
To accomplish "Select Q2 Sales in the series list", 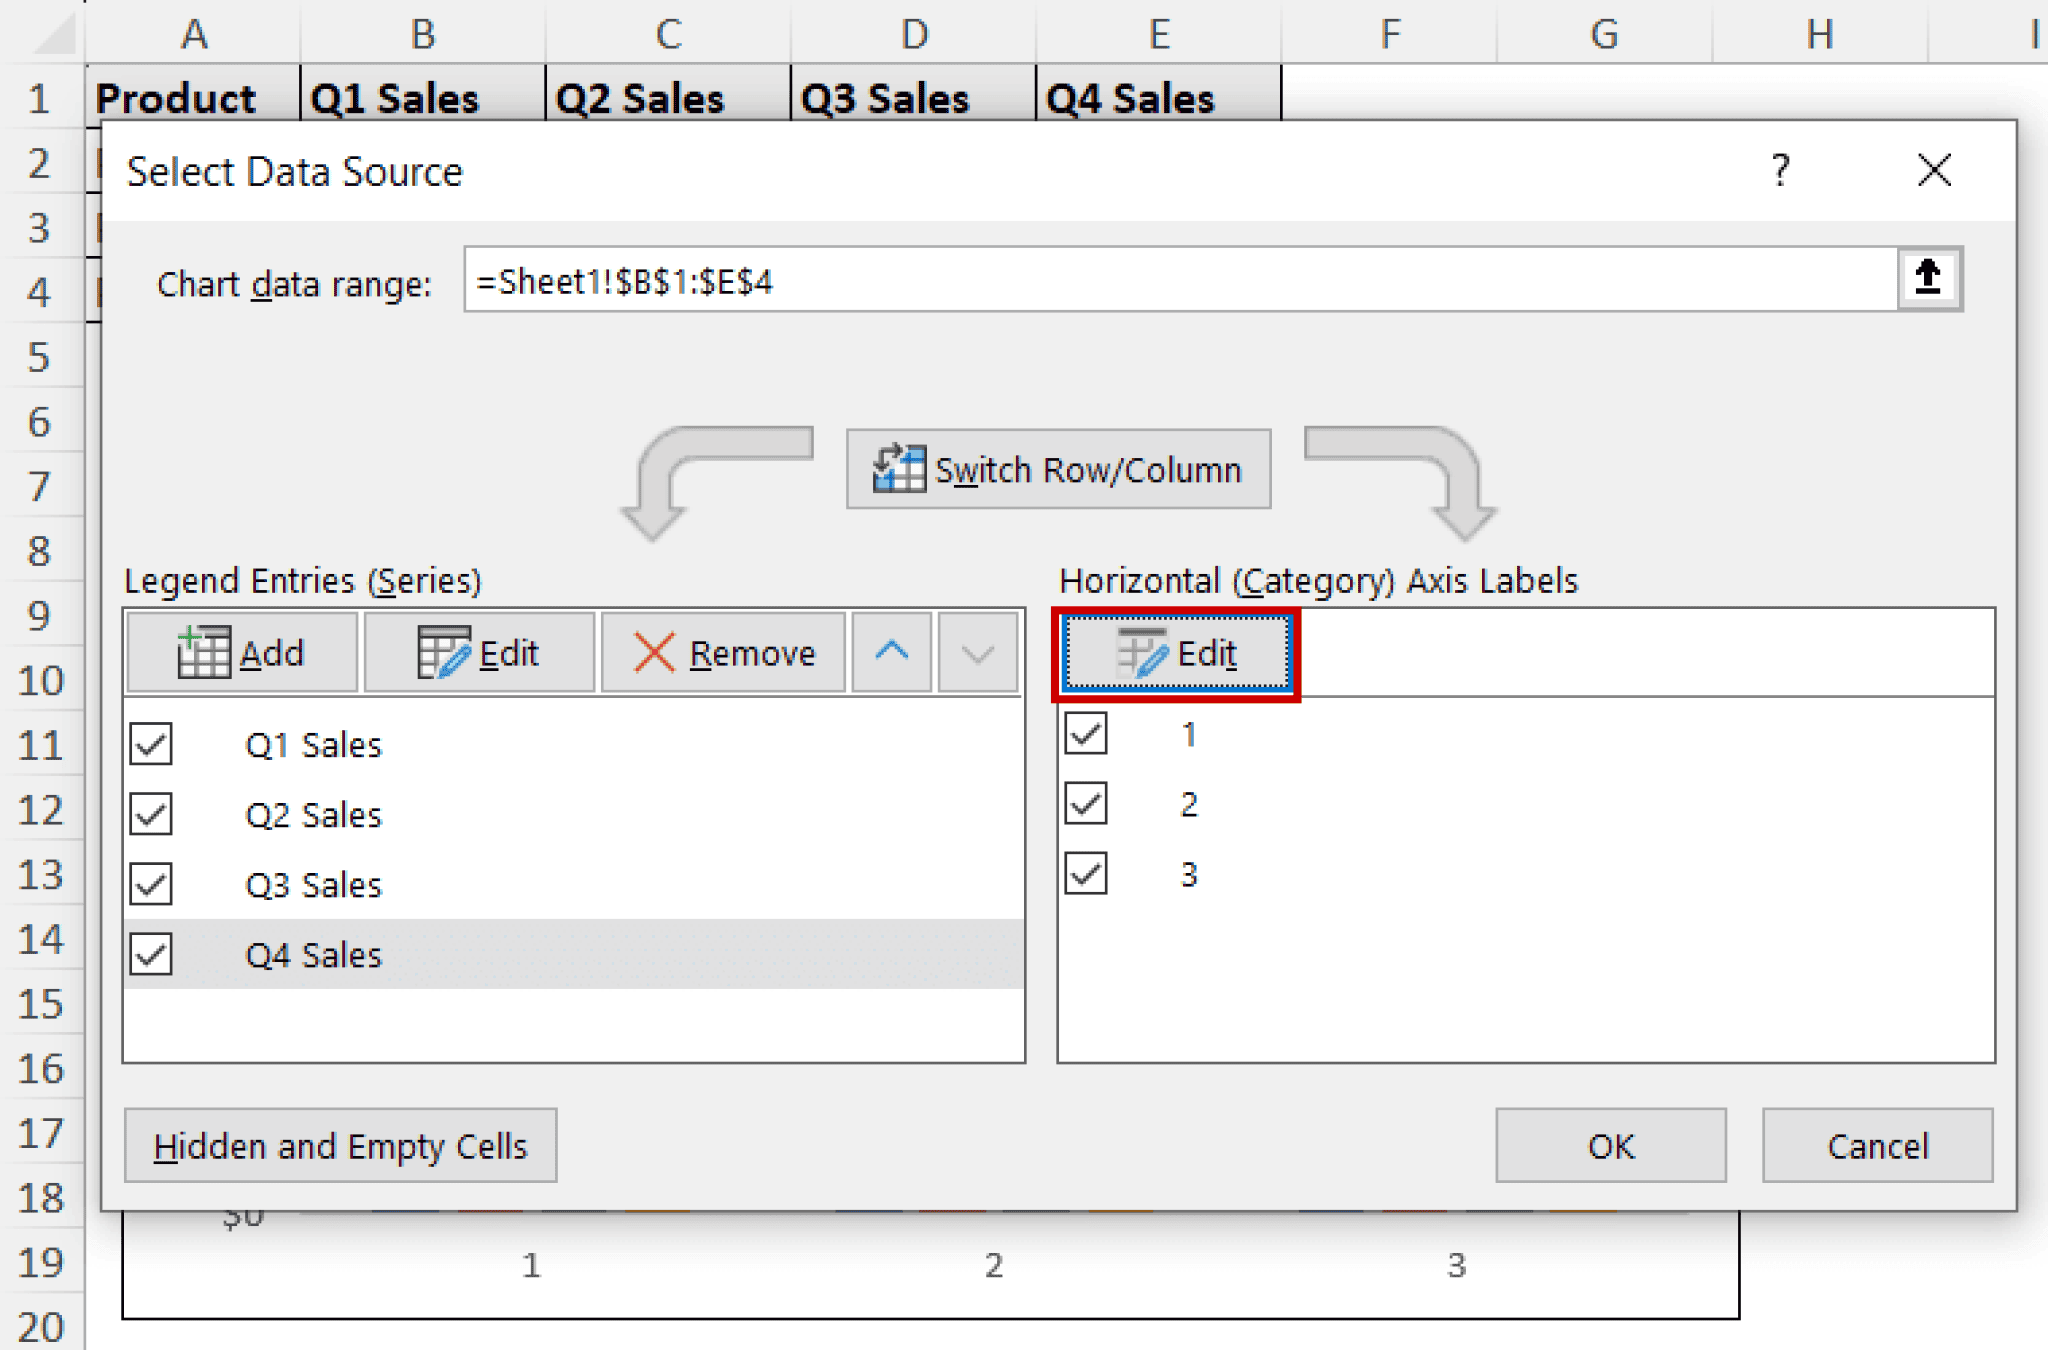I will click(313, 813).
